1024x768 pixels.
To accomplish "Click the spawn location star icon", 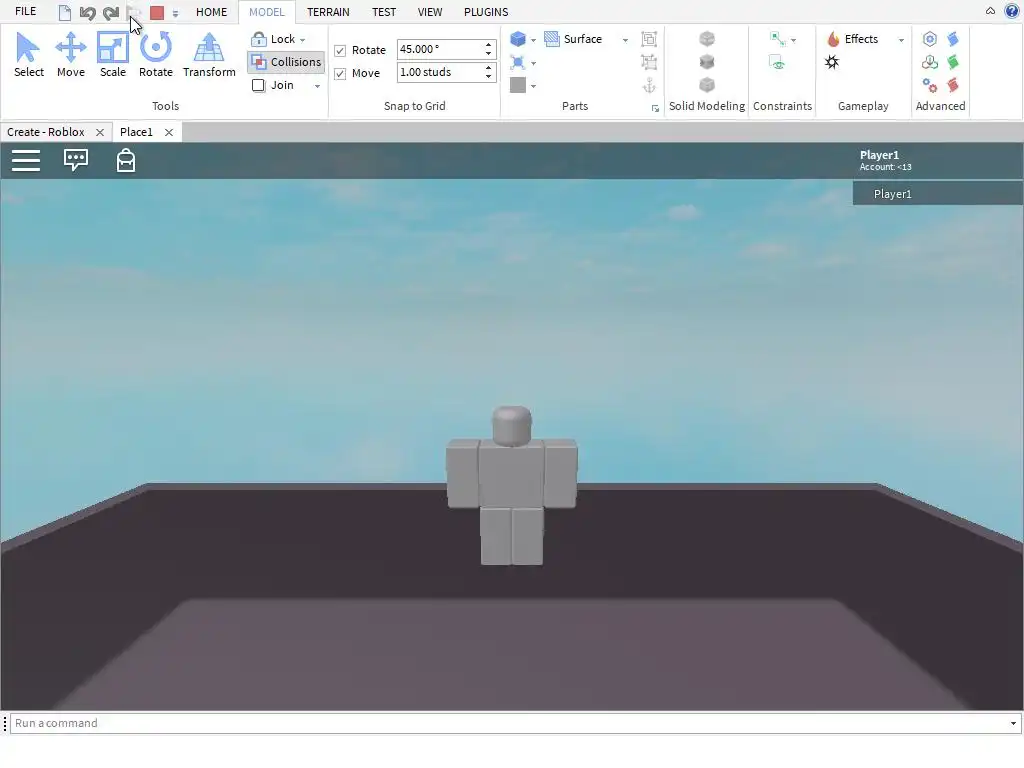I will point(832,62).
